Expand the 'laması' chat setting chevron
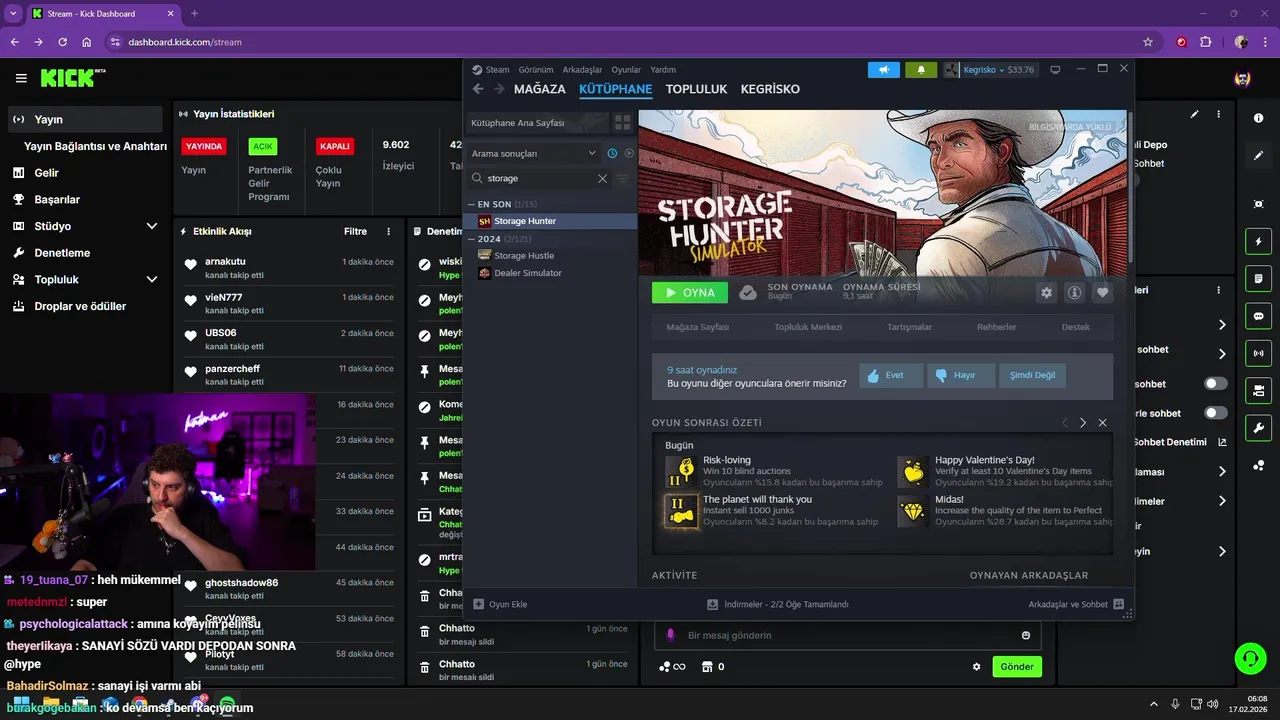 [x=1222, y=471]
